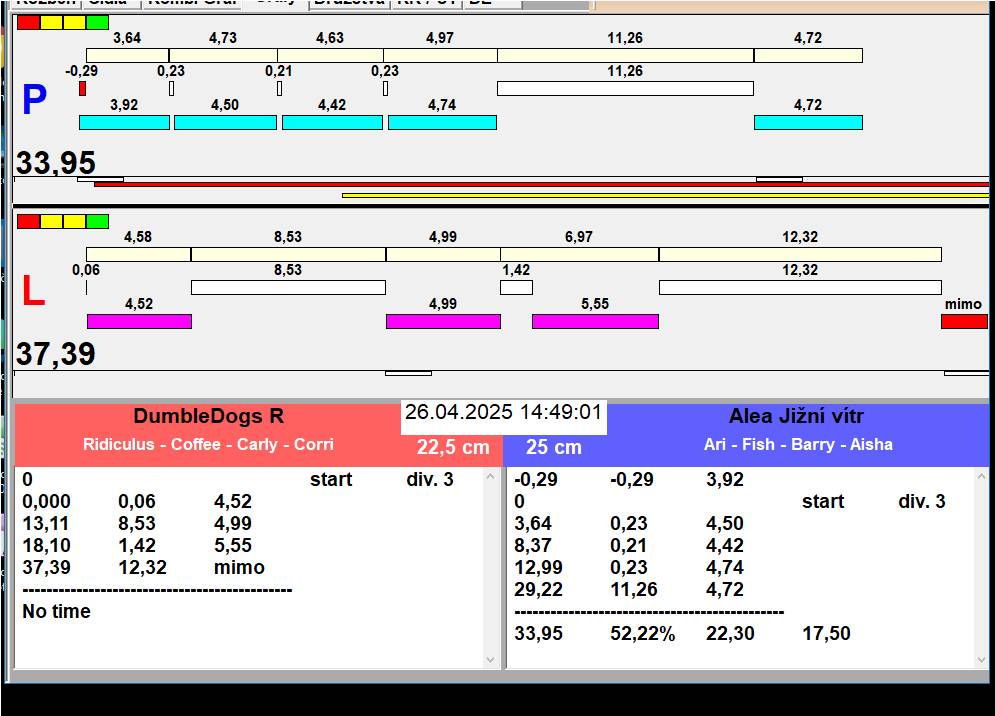The height and width of the screenshot is (716, 995).
Task: Click the green start light in lane P
Action: tap(97, 22)
